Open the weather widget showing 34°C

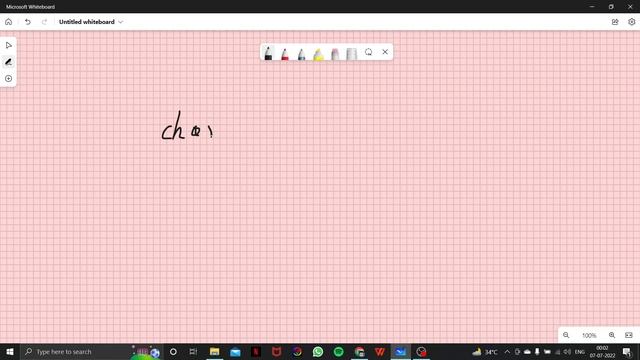[485, 351]
